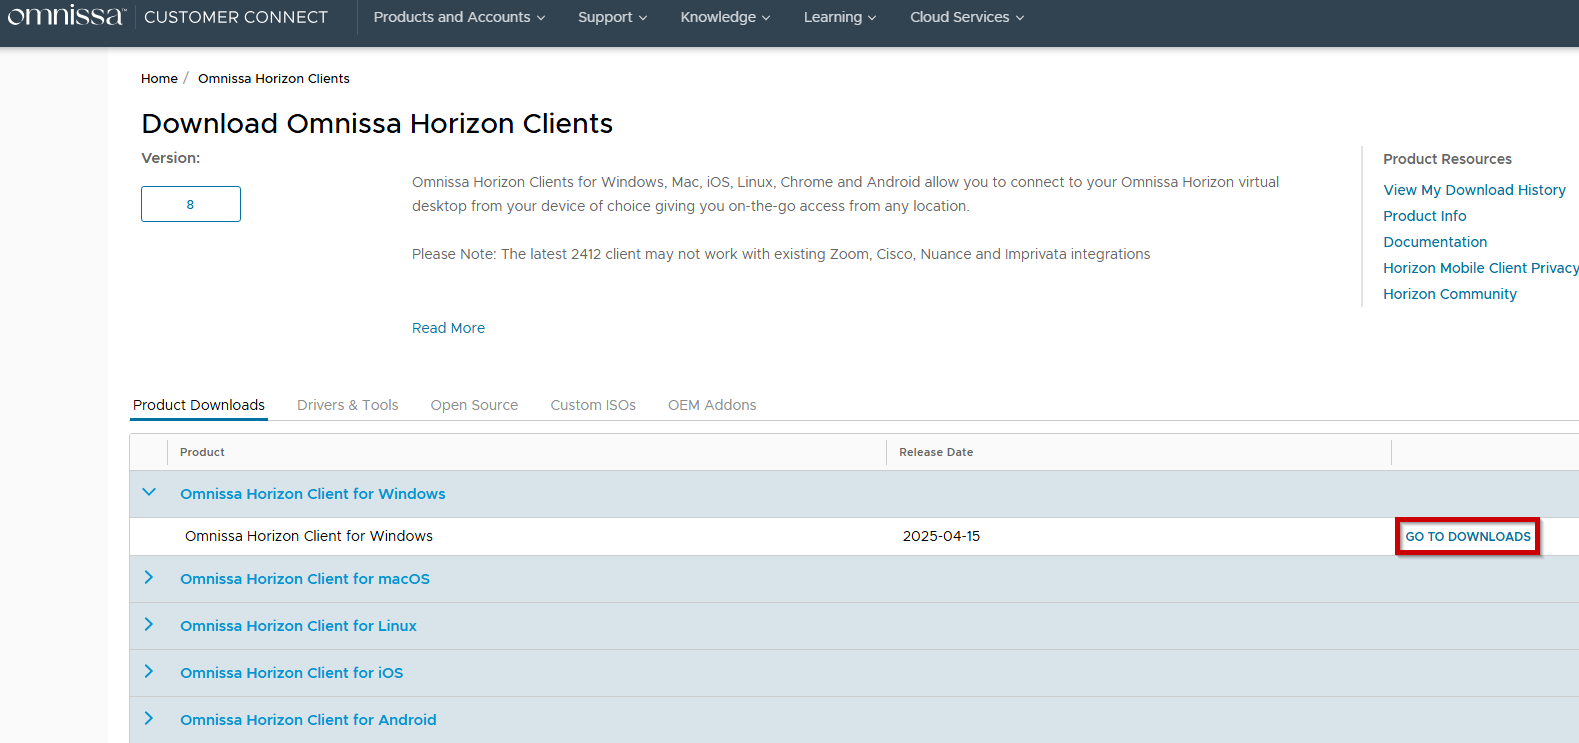This screenshot has height=743, width=1579.
Task: Select the Product Downloads tab
Action: tap(199, 405)
